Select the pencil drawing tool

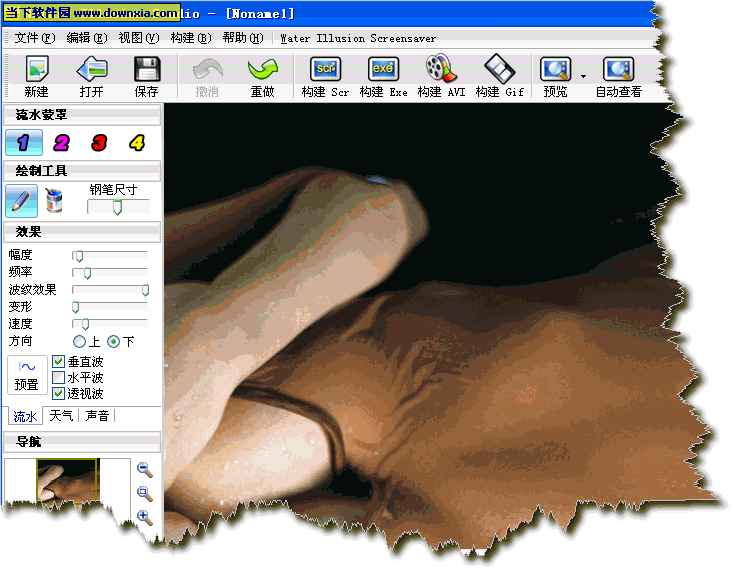pos(21,200)
